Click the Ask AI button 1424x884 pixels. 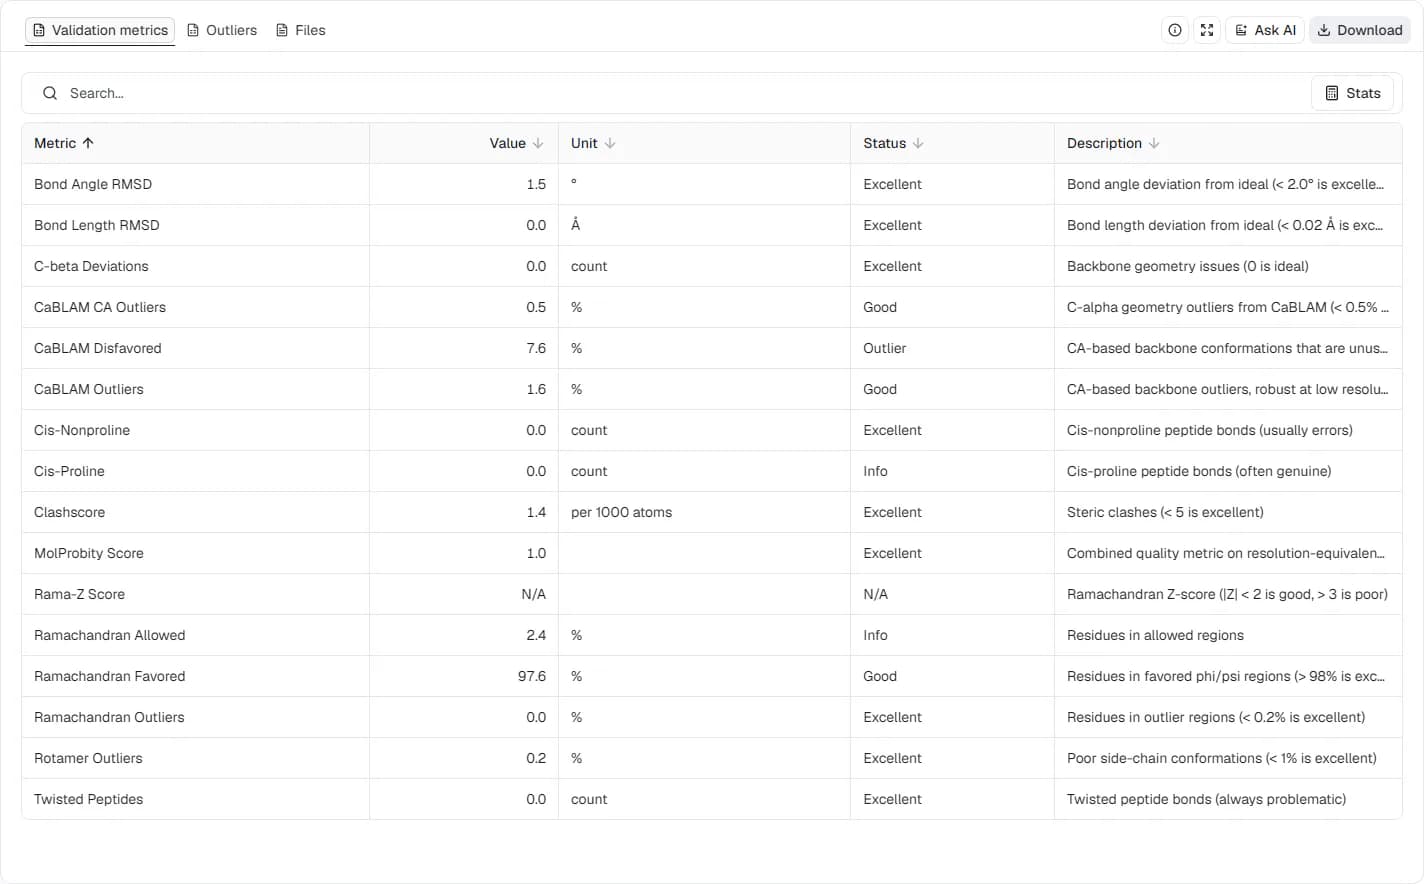(1266, 30)
